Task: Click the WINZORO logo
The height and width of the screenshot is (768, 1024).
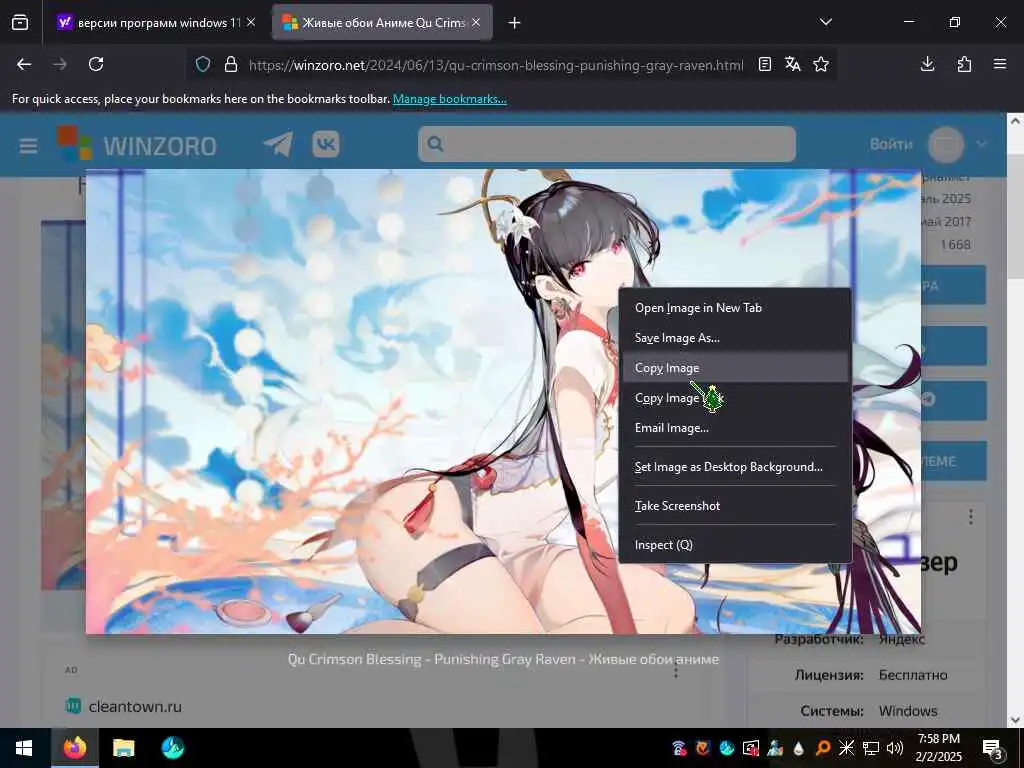Action: click(x=137, y=144)
